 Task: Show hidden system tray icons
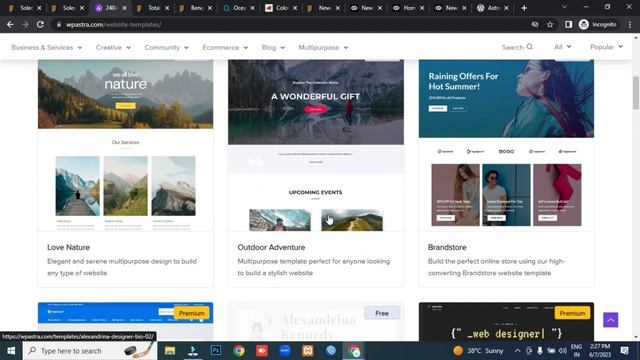[x=517, y=351]
